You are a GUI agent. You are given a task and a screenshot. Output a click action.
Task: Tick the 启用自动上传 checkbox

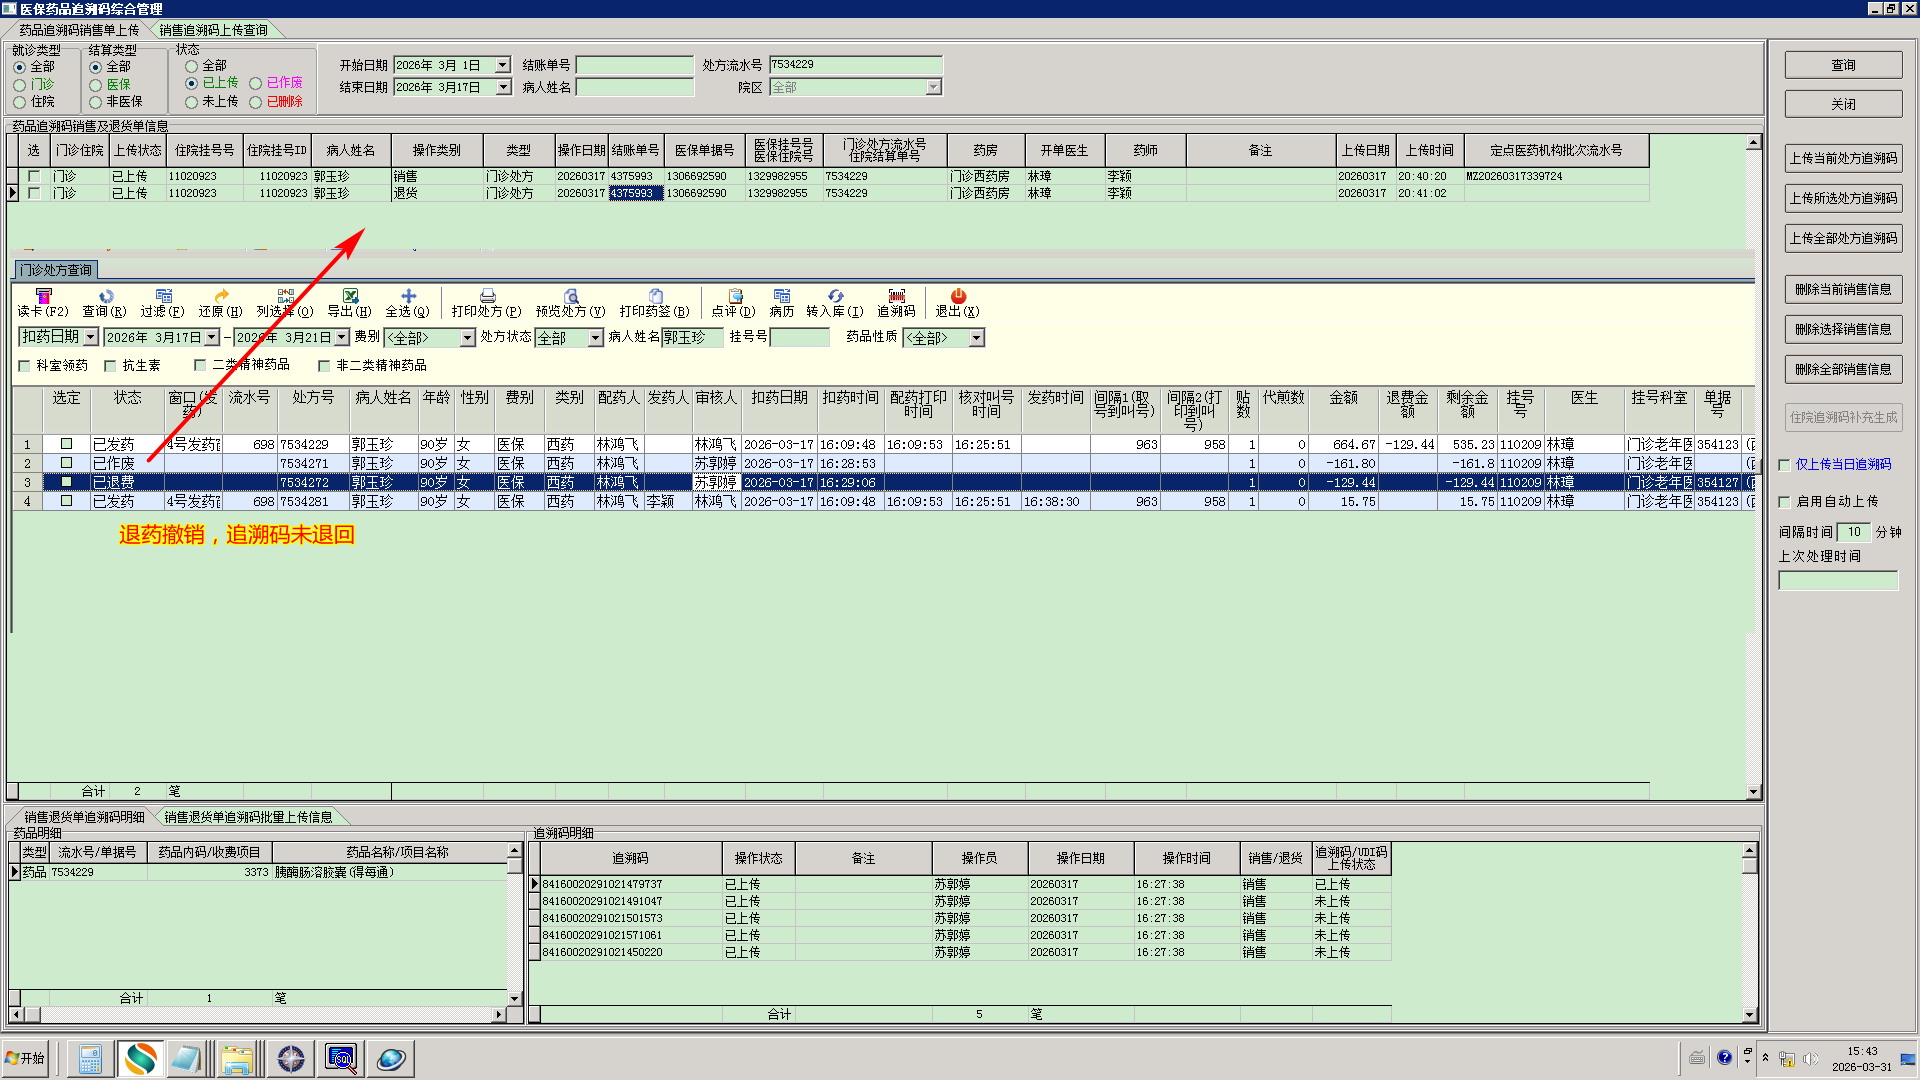point(1785,502)
